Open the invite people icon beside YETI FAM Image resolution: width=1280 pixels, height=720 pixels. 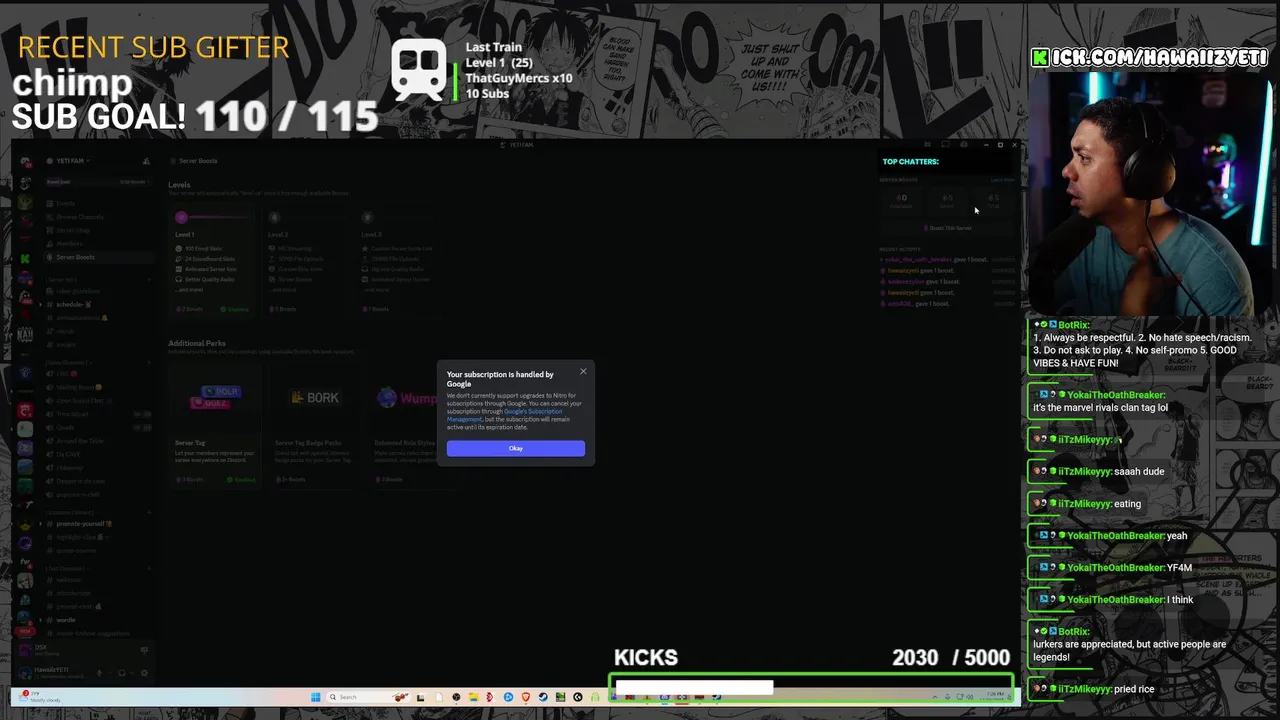pyautogui.click(x=146, y=161)
